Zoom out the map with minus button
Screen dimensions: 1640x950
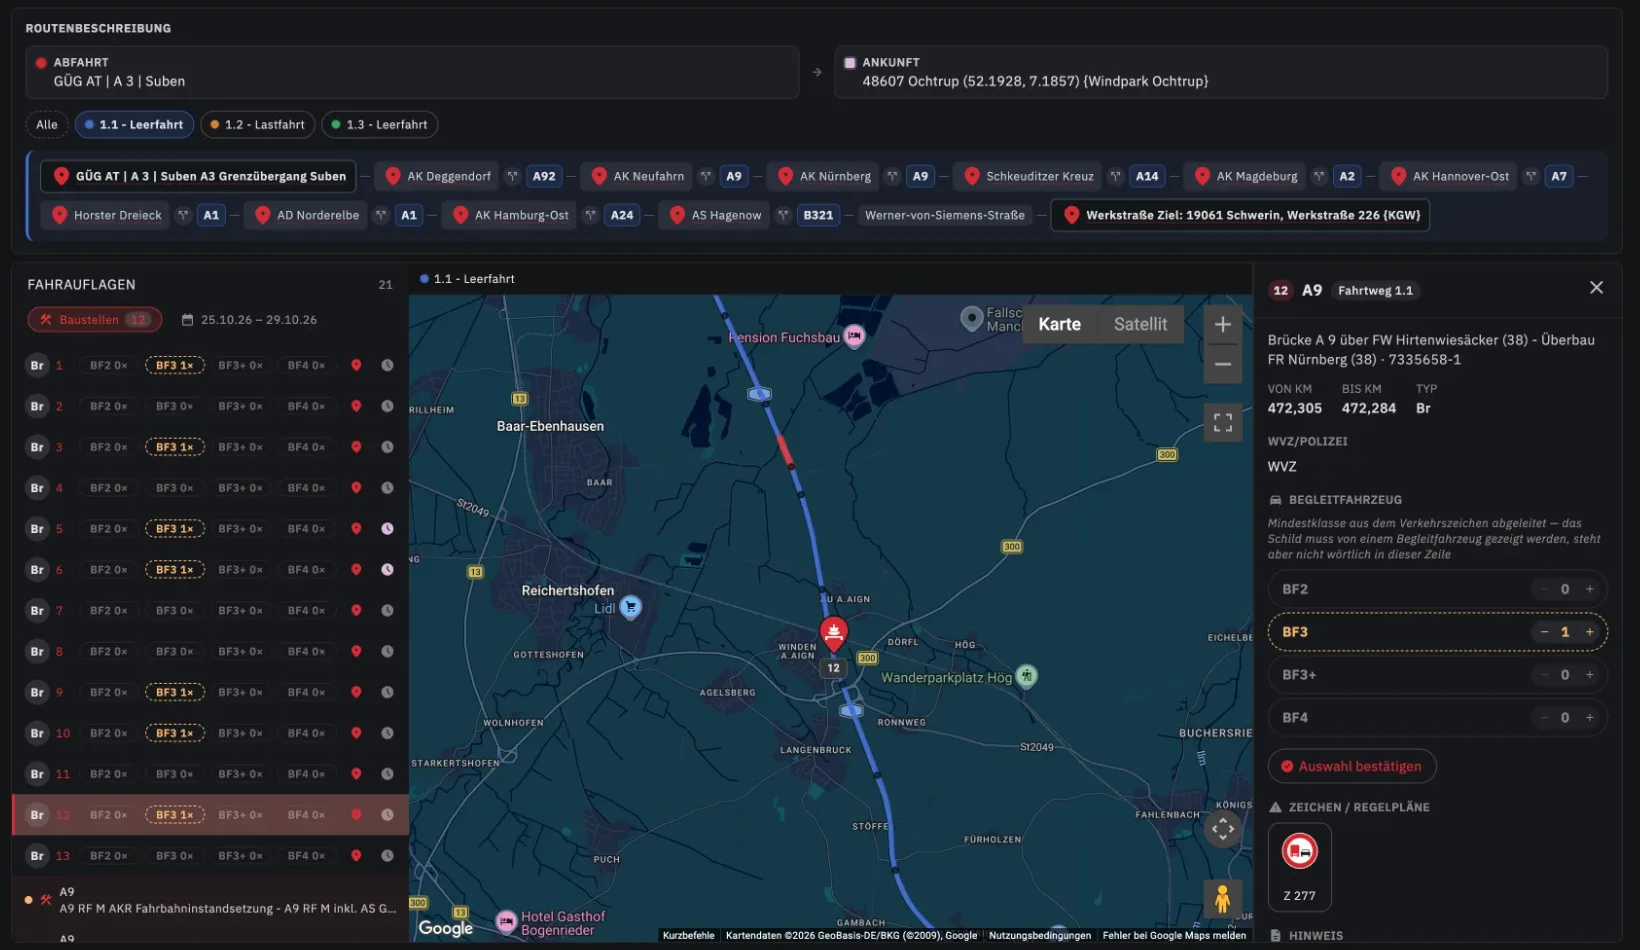tap(1222, 364)
